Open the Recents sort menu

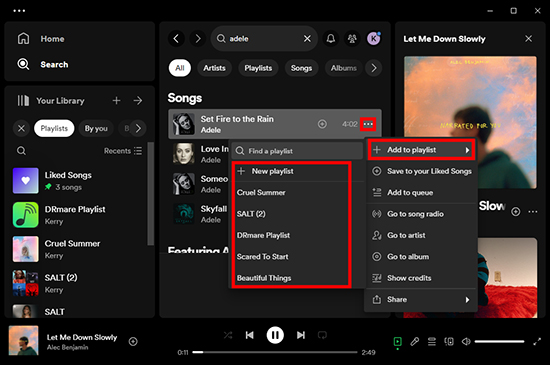[x=123, y=151]
